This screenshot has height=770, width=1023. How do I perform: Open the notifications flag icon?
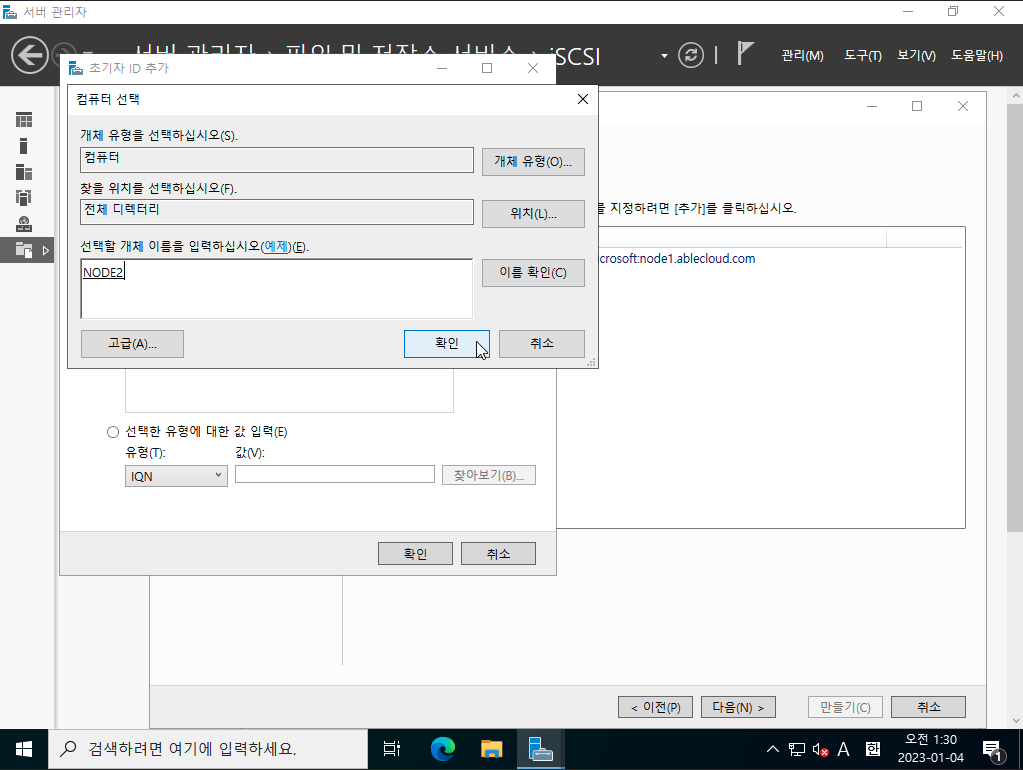pos(745,54)
